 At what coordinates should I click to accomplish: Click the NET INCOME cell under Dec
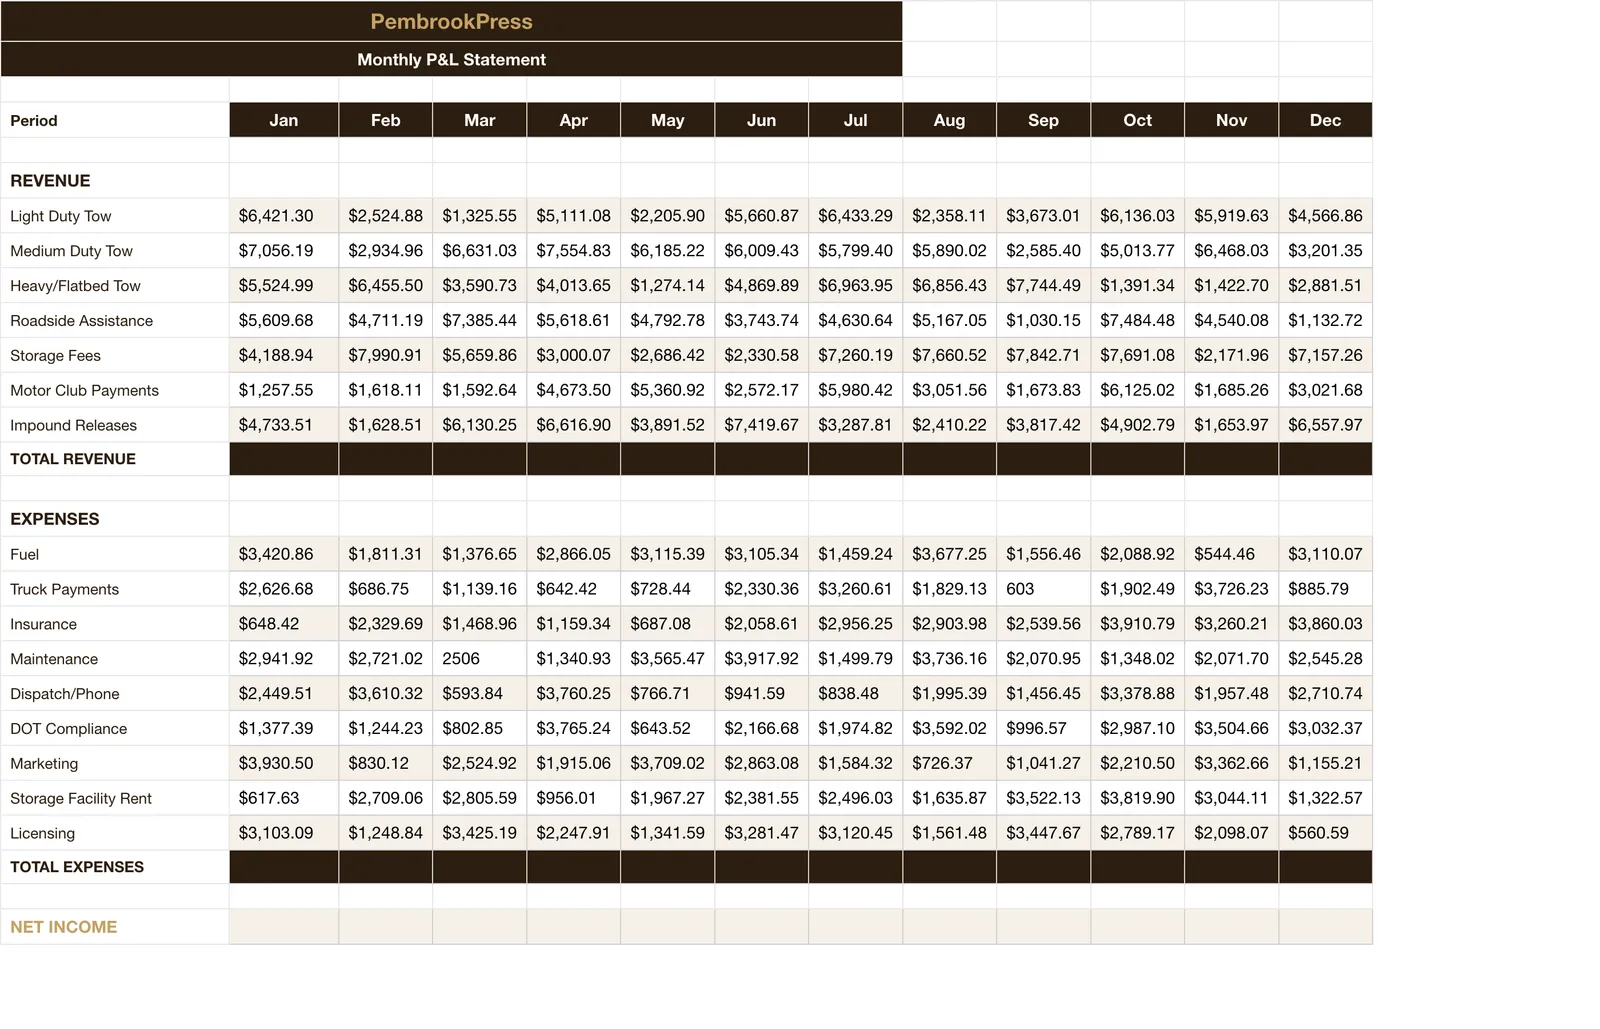[1325, 927]
